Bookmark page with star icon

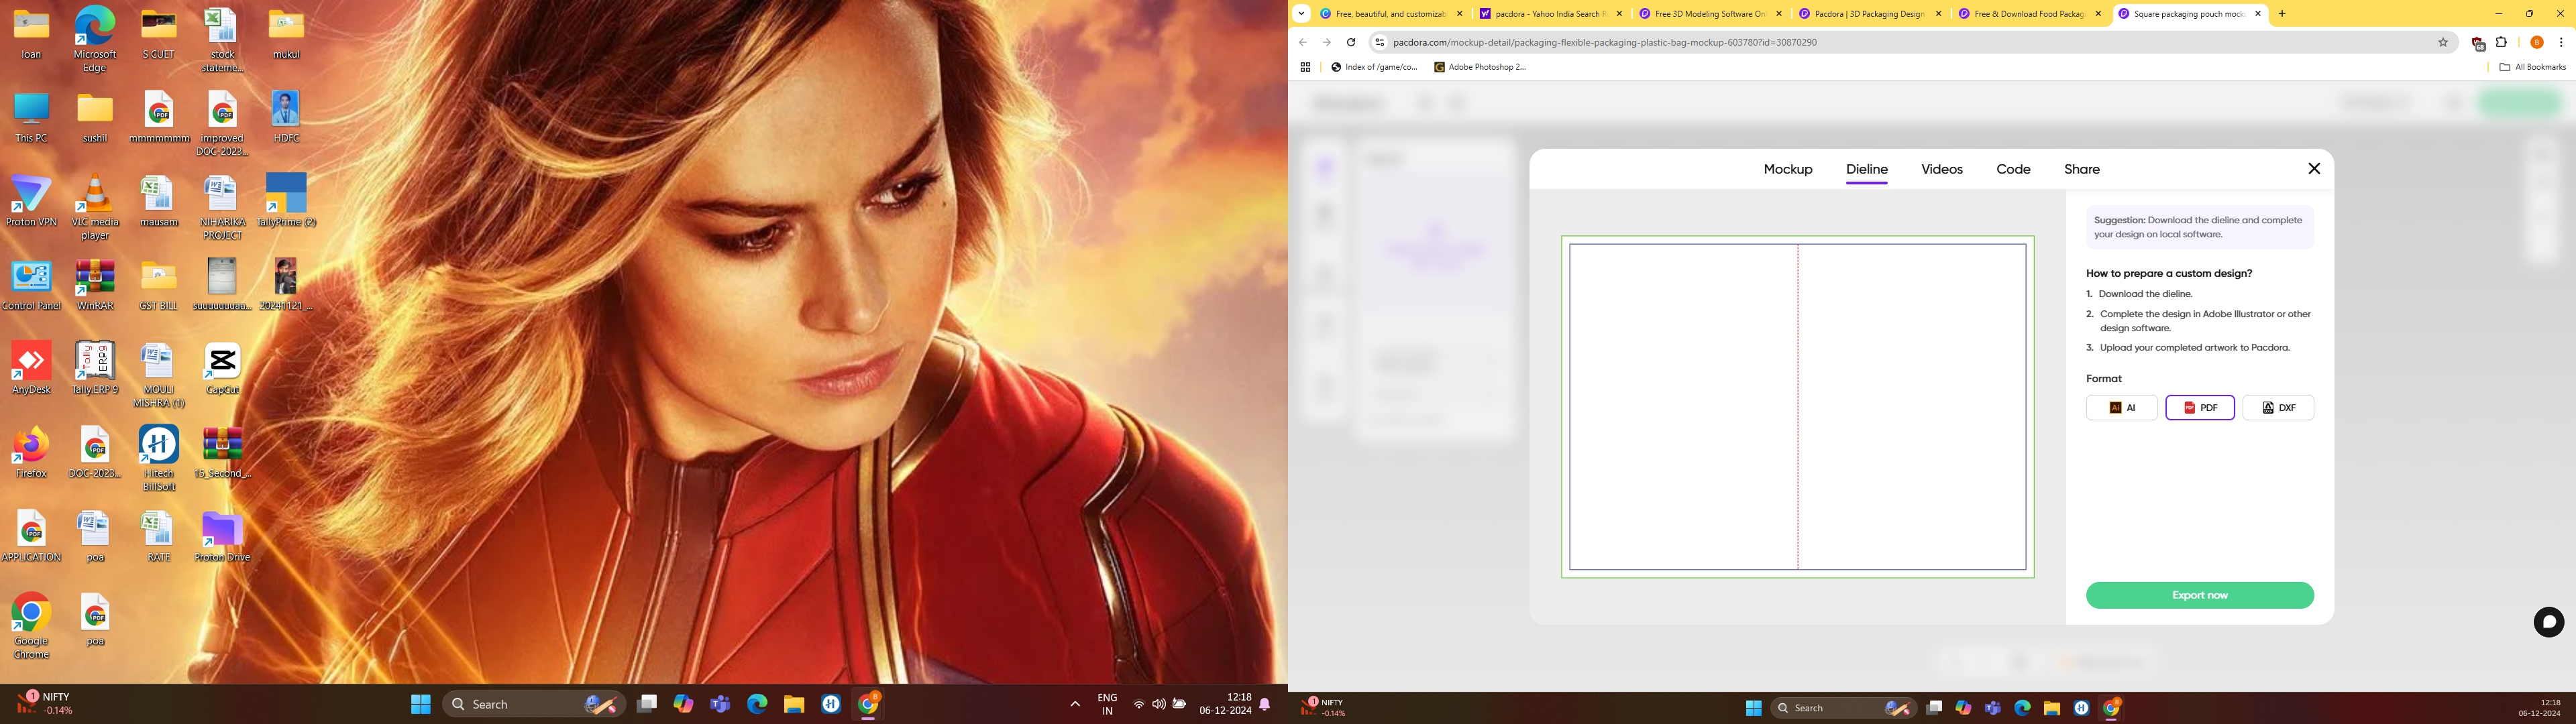(x=2442, y=42)
